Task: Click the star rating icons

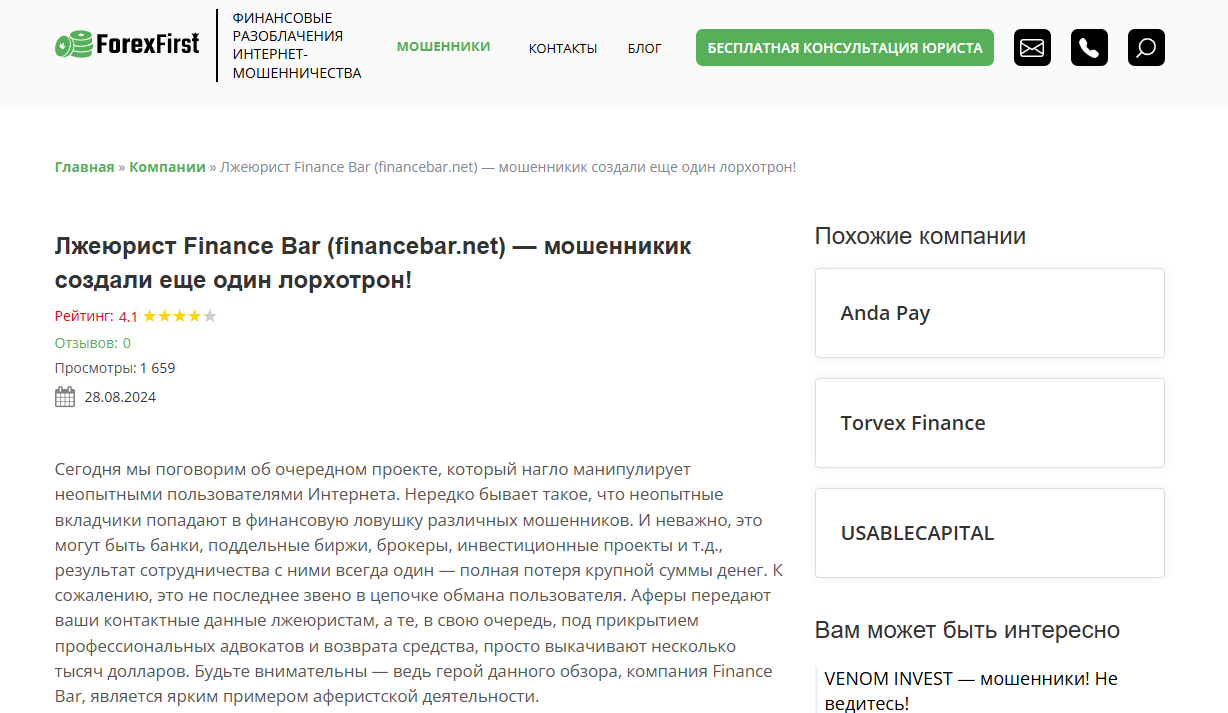Action: (180, 316)
